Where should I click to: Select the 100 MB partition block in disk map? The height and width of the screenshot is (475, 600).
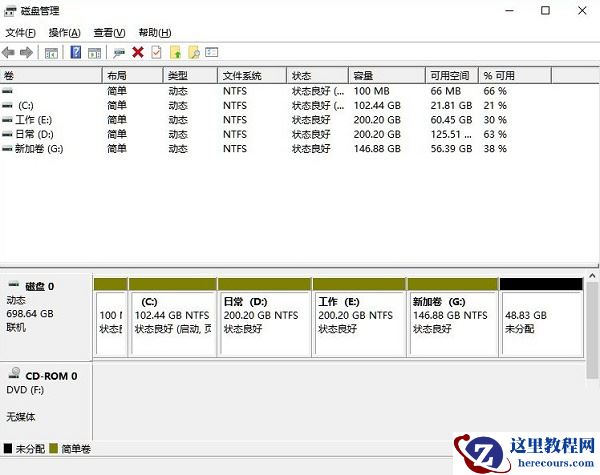111,317
